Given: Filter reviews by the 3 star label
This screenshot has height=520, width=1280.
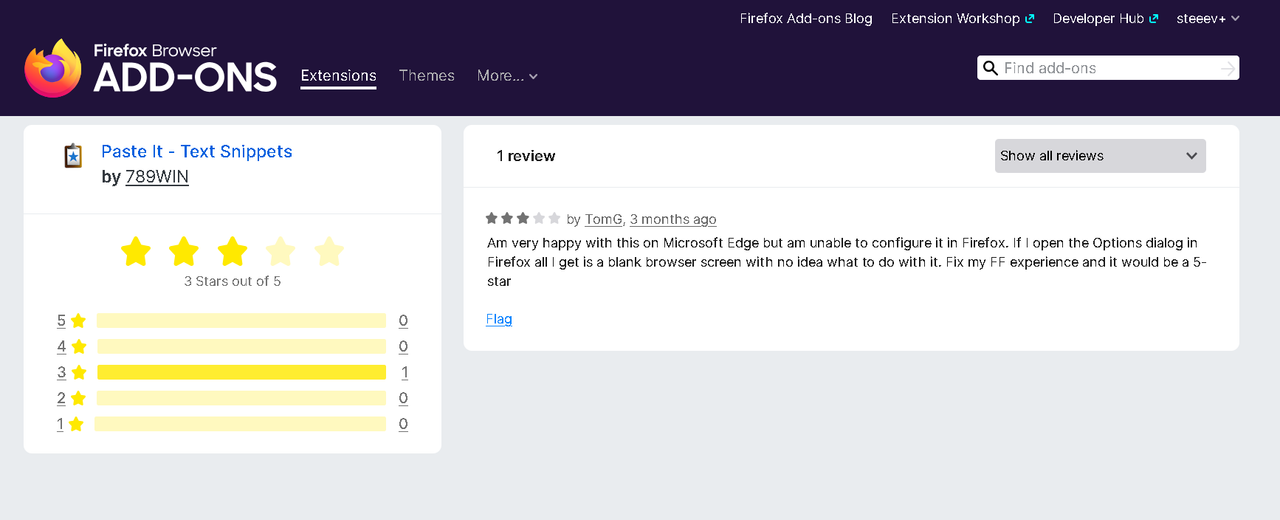Looking at the screenshot, I should point(61,372).
